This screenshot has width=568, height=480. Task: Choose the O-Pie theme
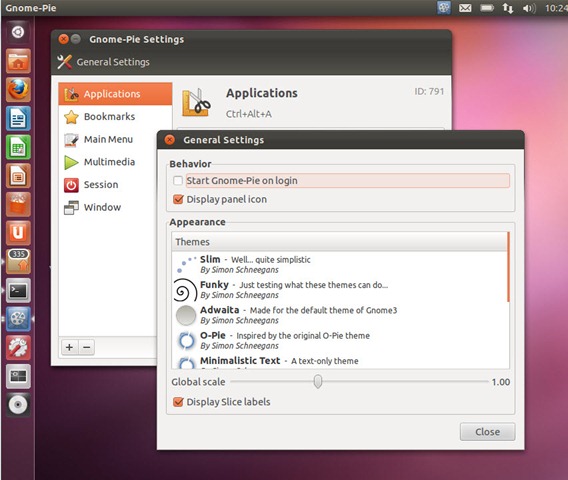(x=339, y=341)
